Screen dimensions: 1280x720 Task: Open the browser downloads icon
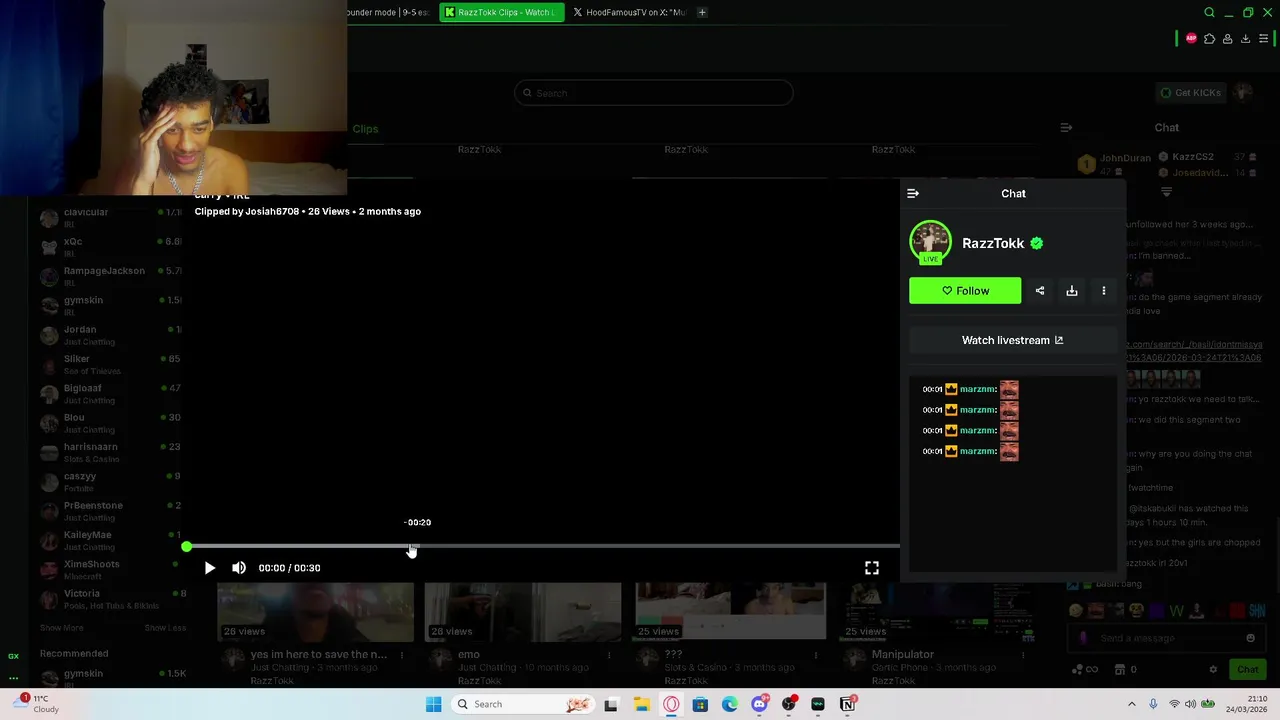click(1245, 39)
